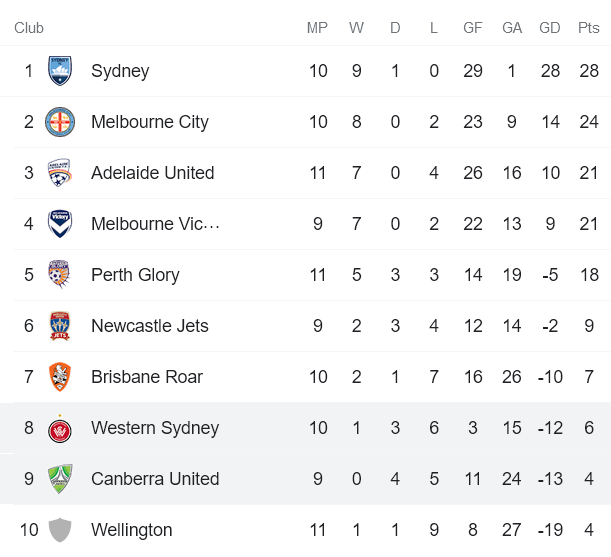Click the Brisbane Roar club crest
Screen dimensions: 611x557
click(x=60, y=377)
